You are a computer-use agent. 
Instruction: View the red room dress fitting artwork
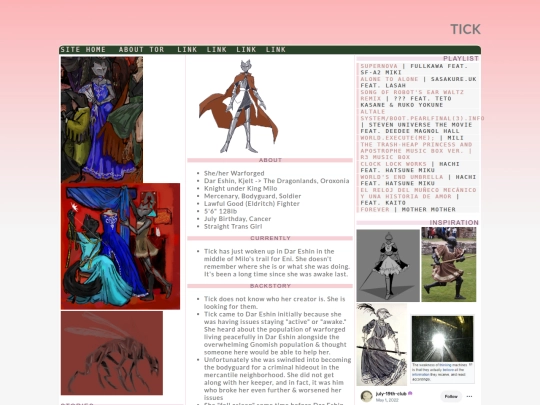(x=120, y=246)
